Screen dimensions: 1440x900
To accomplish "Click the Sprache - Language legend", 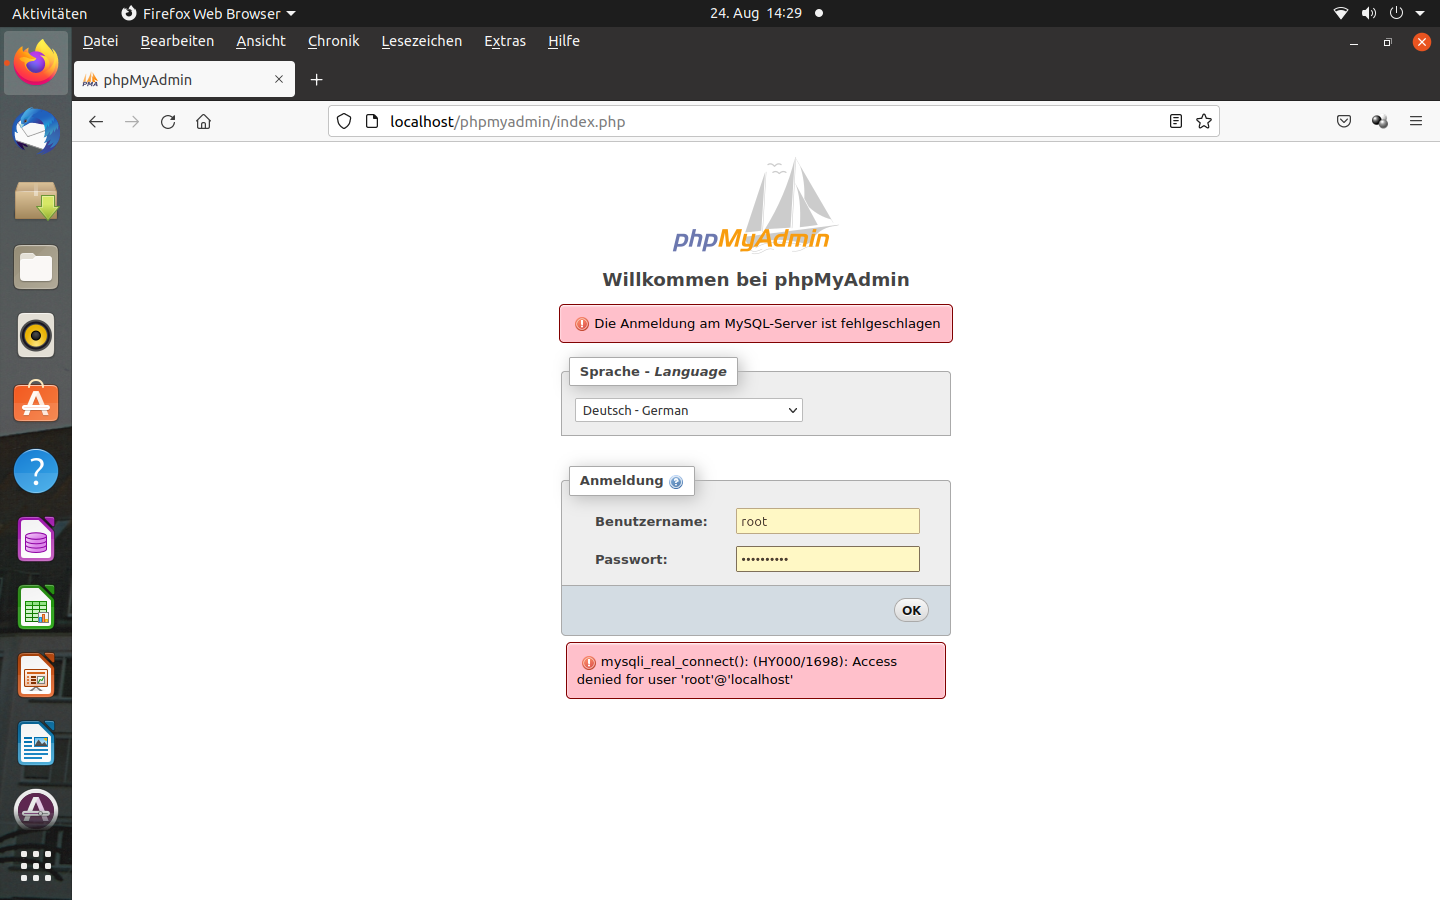I will point(653,371).
